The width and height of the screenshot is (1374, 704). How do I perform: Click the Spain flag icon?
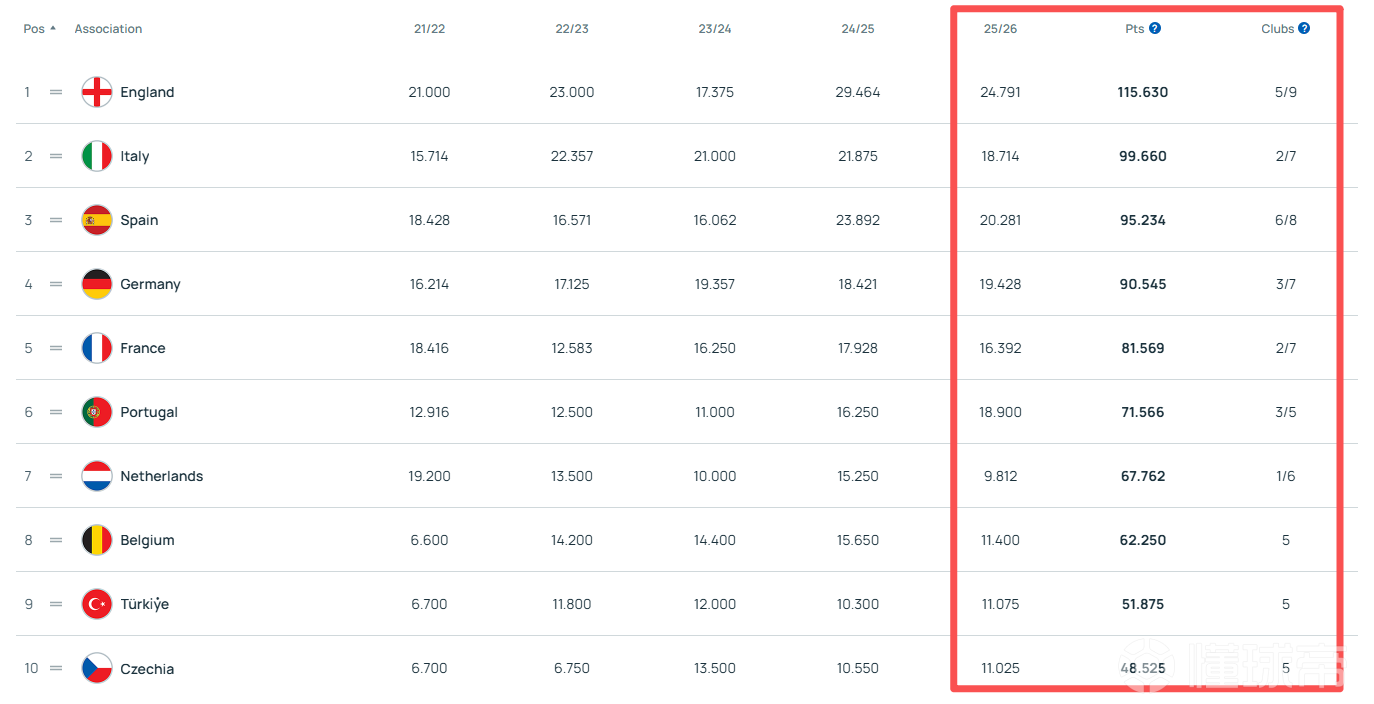97,220
